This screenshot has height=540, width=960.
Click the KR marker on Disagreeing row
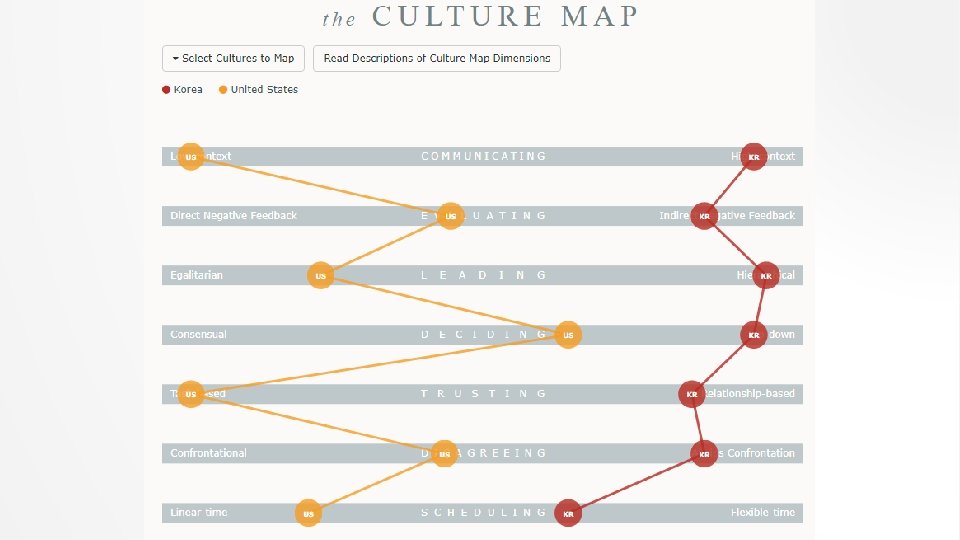click(705, 453)
